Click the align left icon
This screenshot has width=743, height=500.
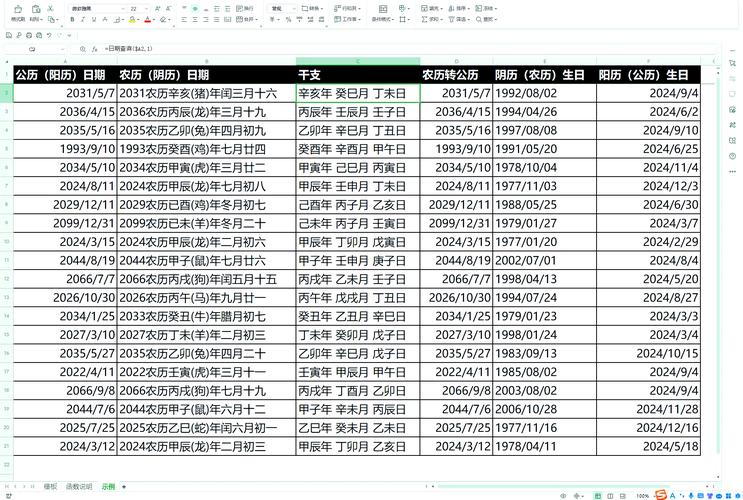pos(184,19)
